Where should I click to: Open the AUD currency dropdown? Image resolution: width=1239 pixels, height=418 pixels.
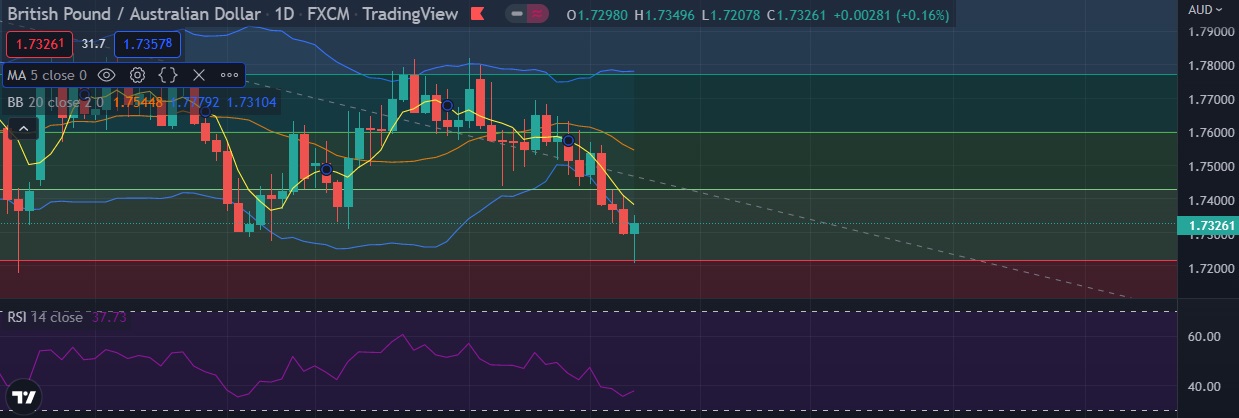(1205, 9)
